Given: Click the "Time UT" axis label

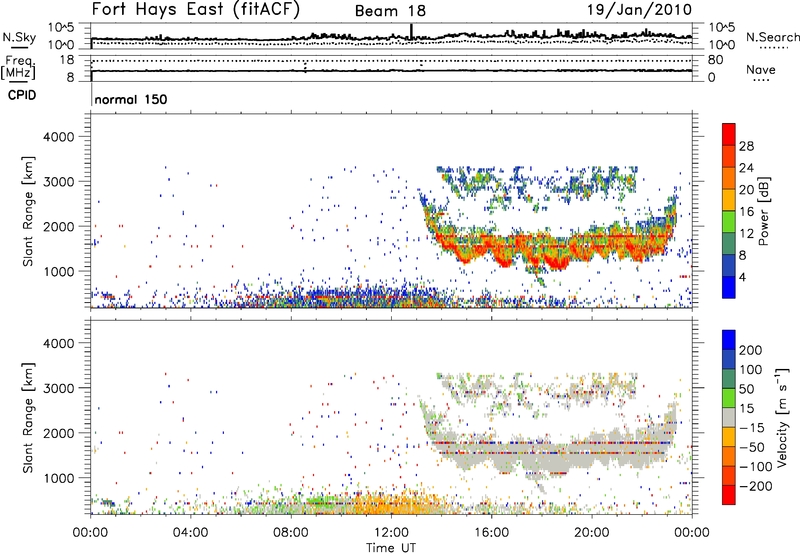Looking at the screenshot, I should tap(391, 548).
